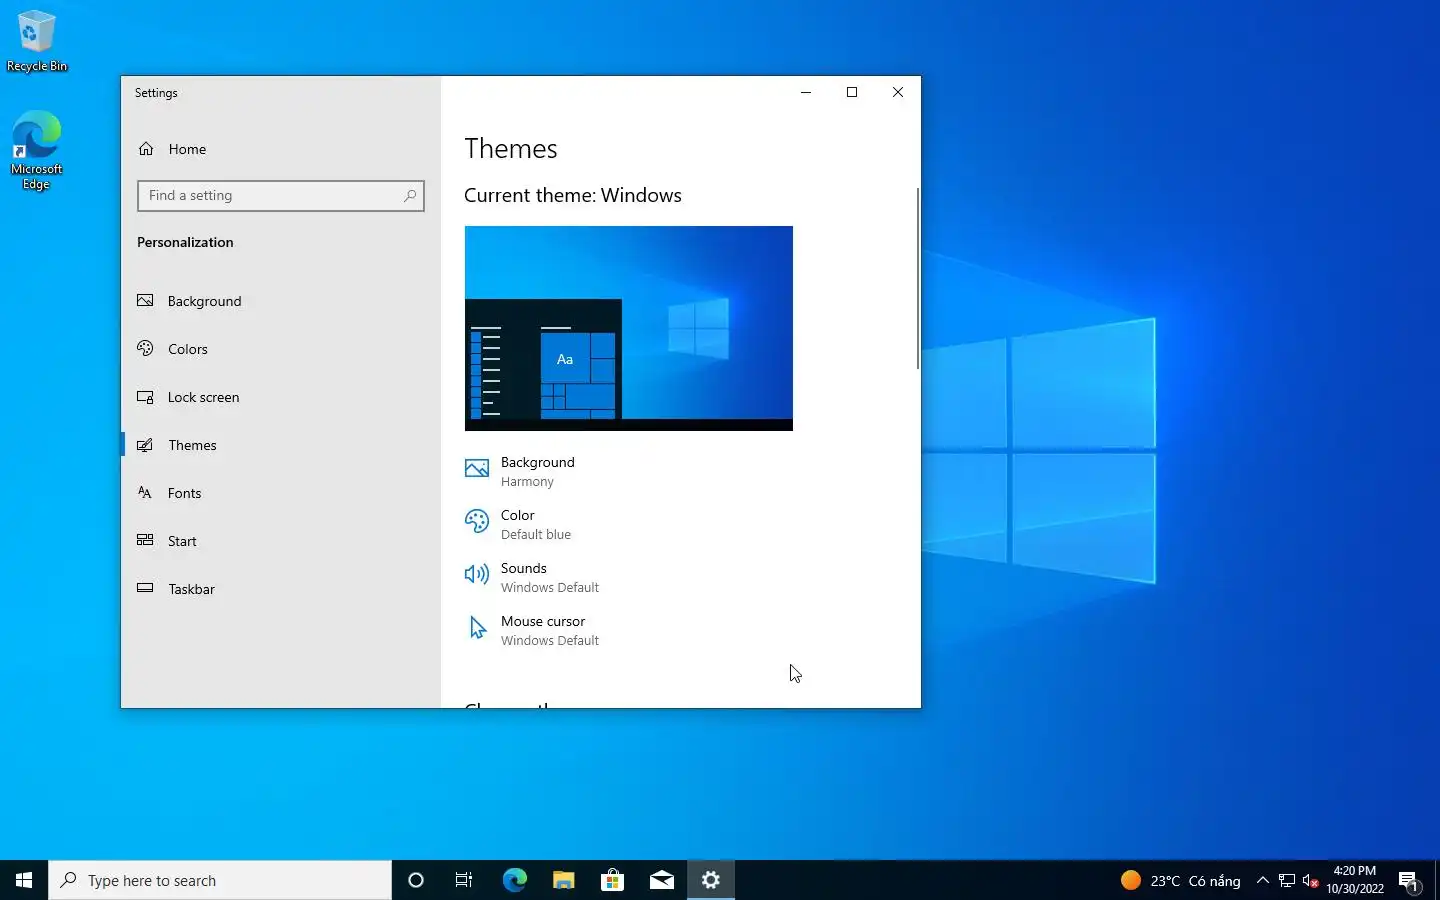The width and height of the screenshot is (1440, 900).
Task: Open Cortana from the taskbar
Action: click(x=416, y=880)
